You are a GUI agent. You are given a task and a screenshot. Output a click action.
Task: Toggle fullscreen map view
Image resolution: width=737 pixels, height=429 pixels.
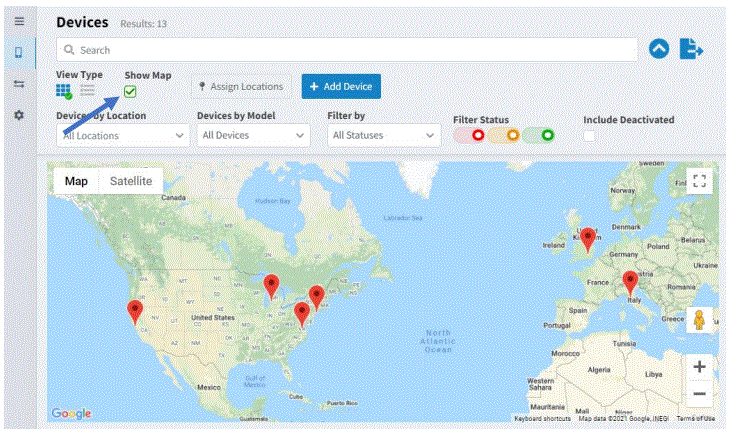click(x=699, y=181)
